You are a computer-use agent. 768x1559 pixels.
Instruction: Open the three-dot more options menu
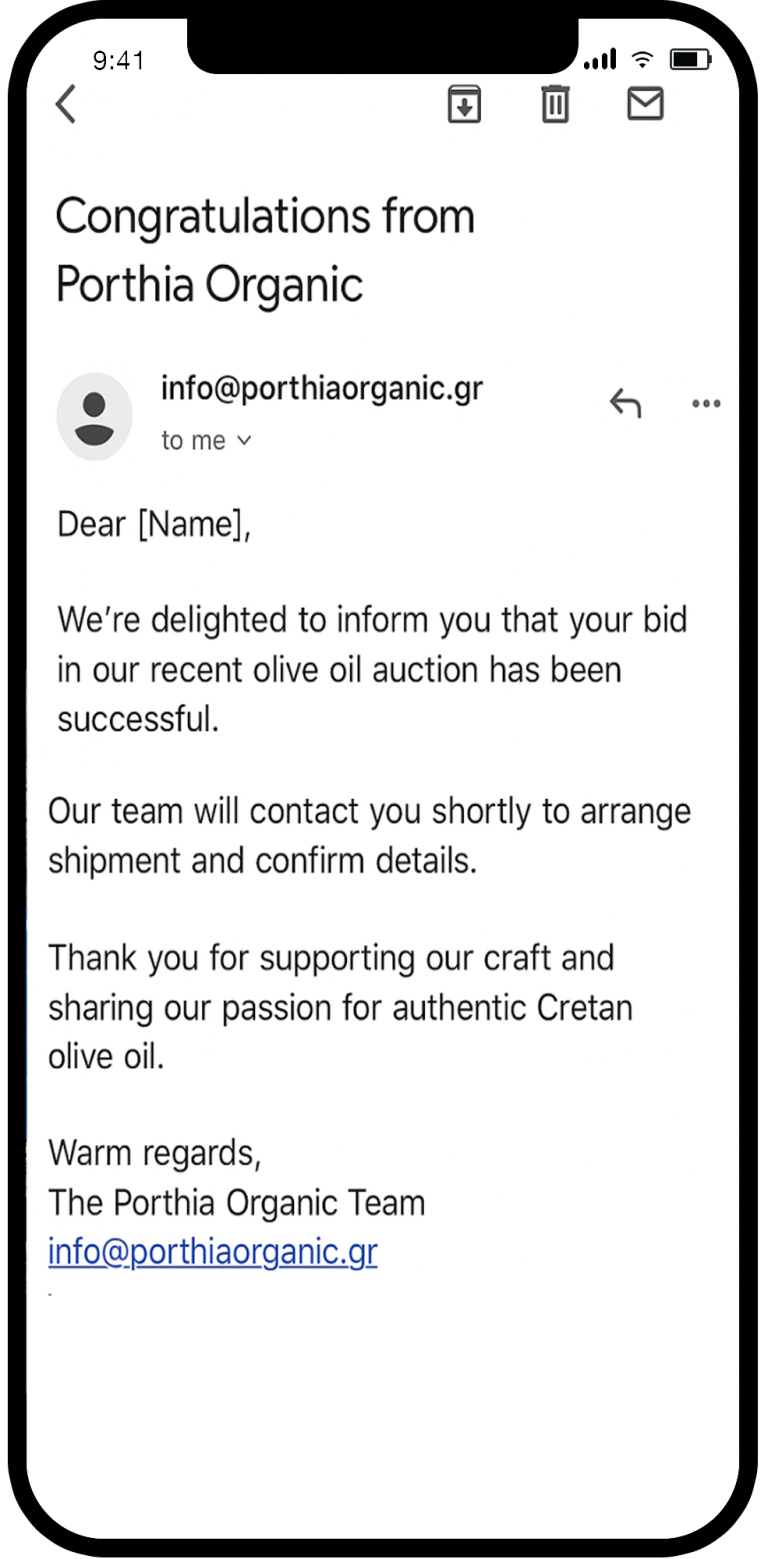[706, 404]
